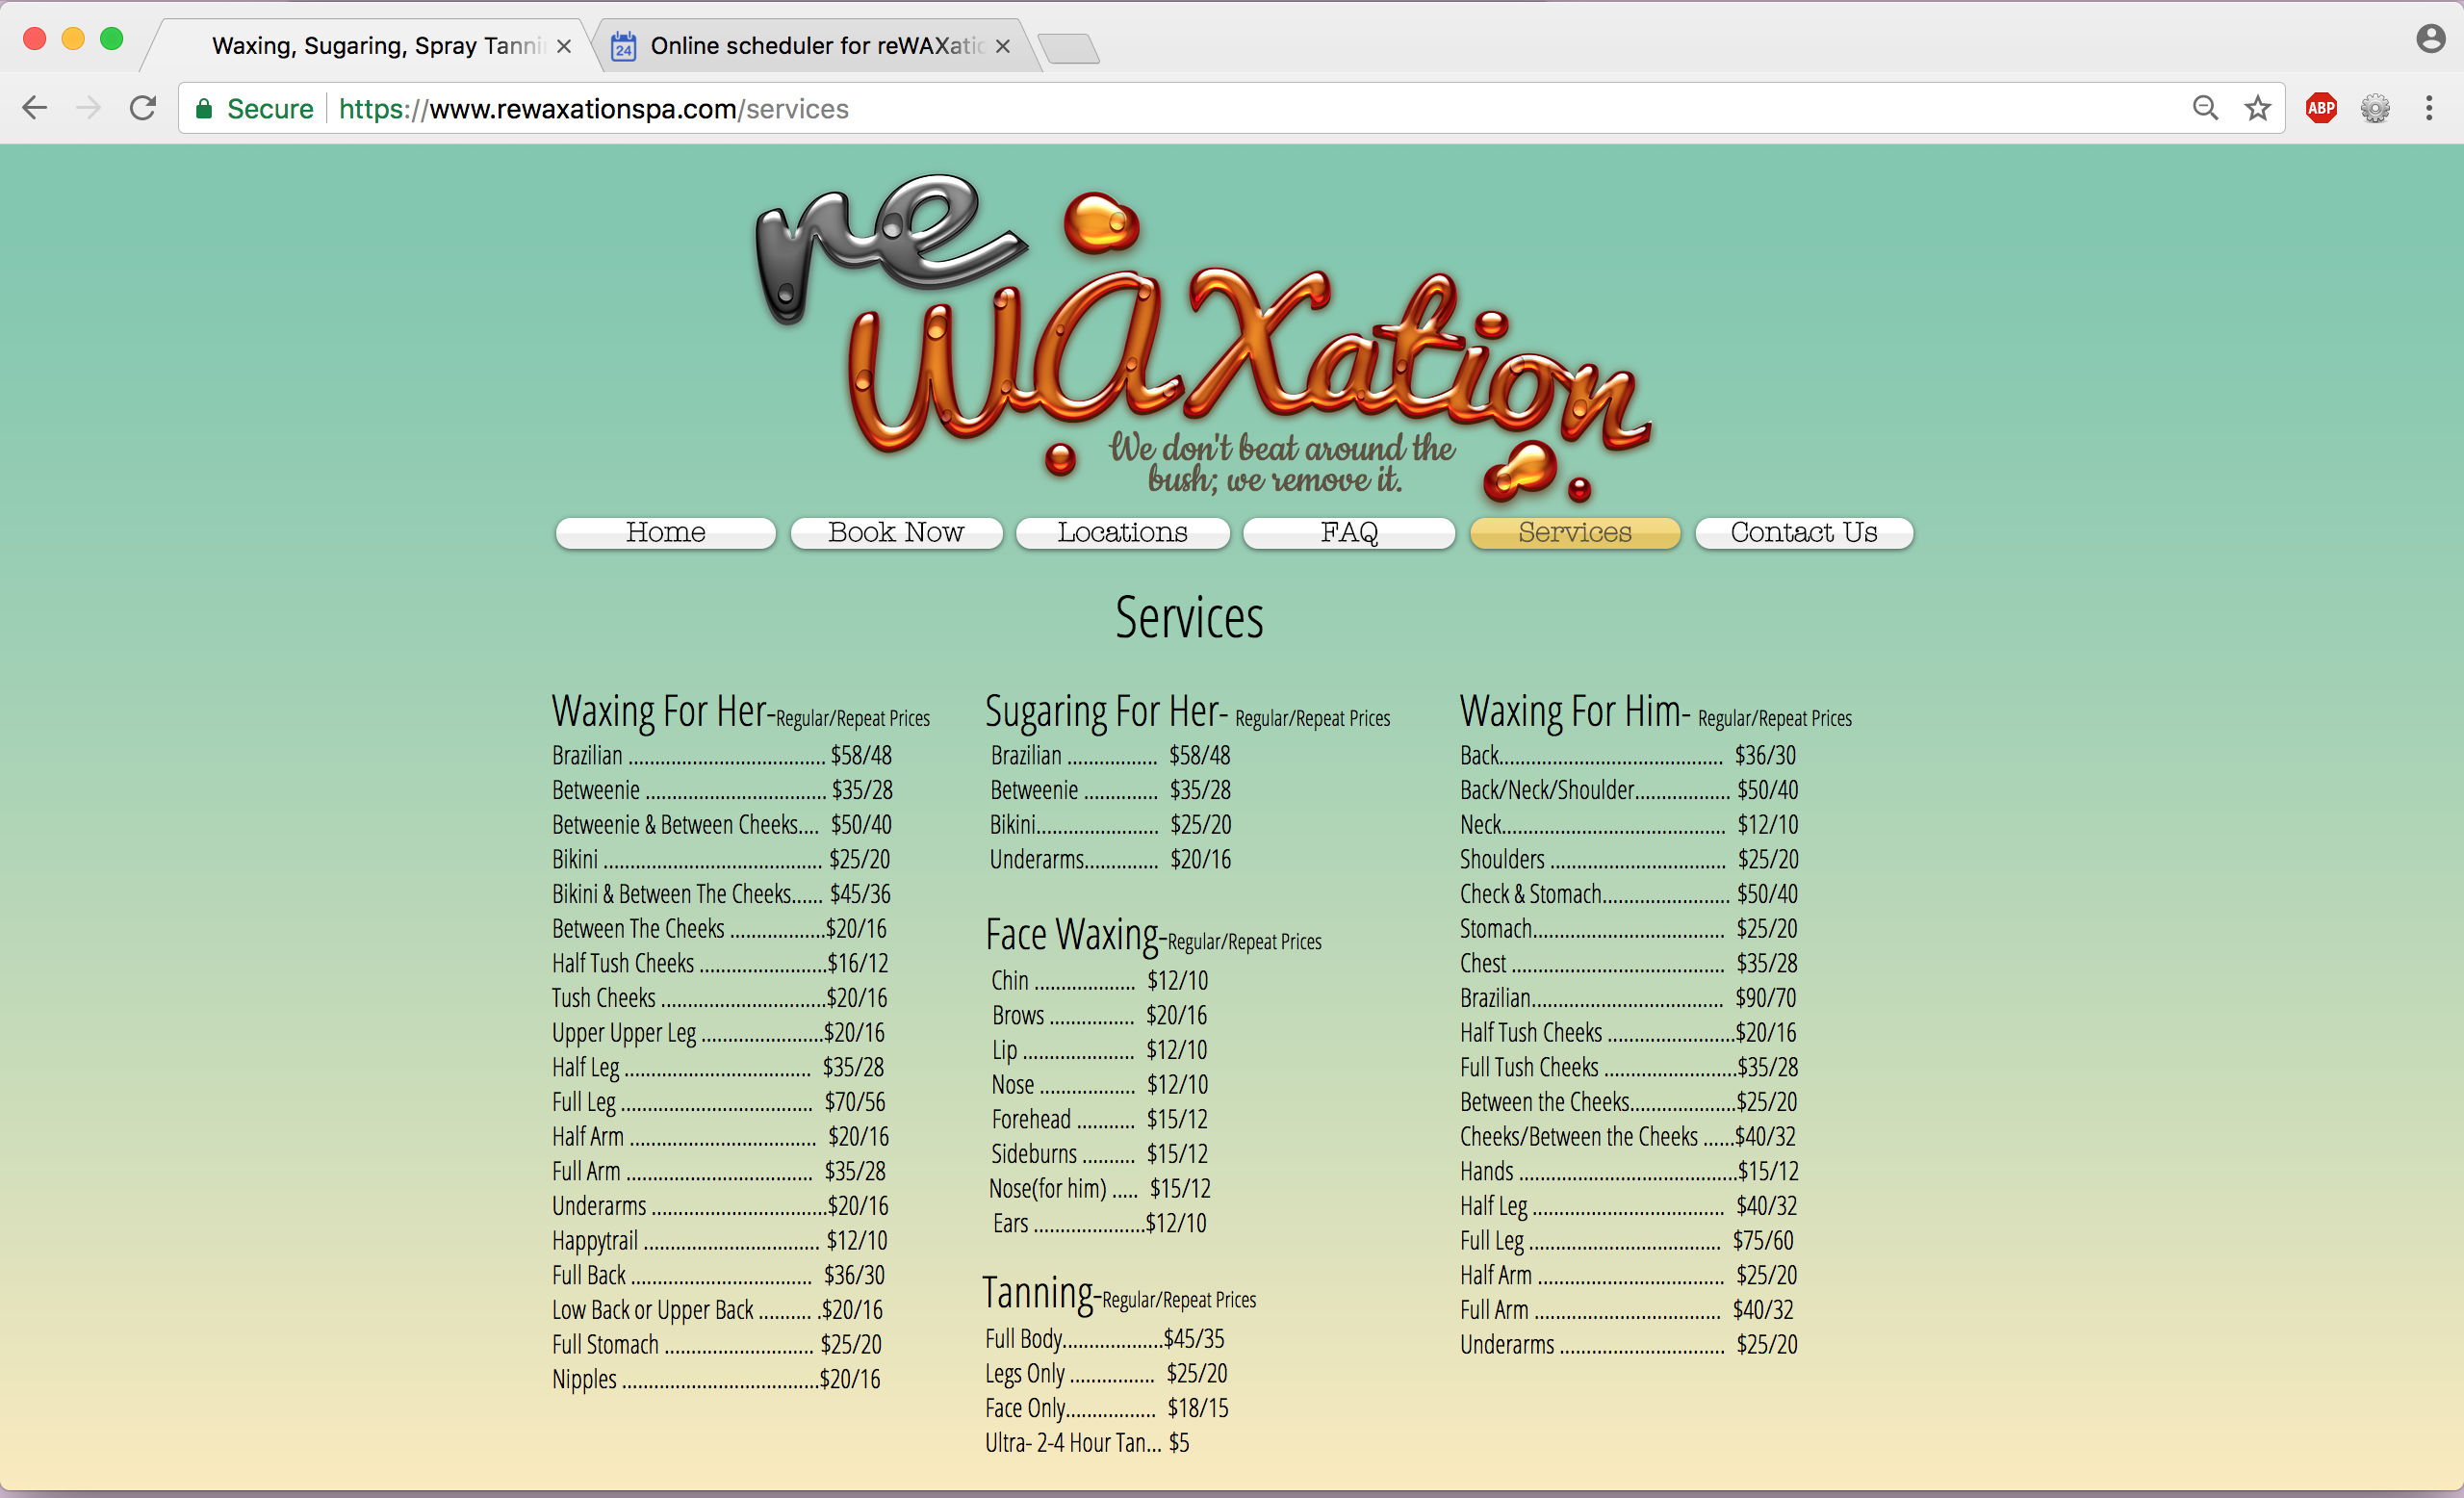Close the Online scheduler tab
2464x1498 pixels.
tap(1003, 46)
